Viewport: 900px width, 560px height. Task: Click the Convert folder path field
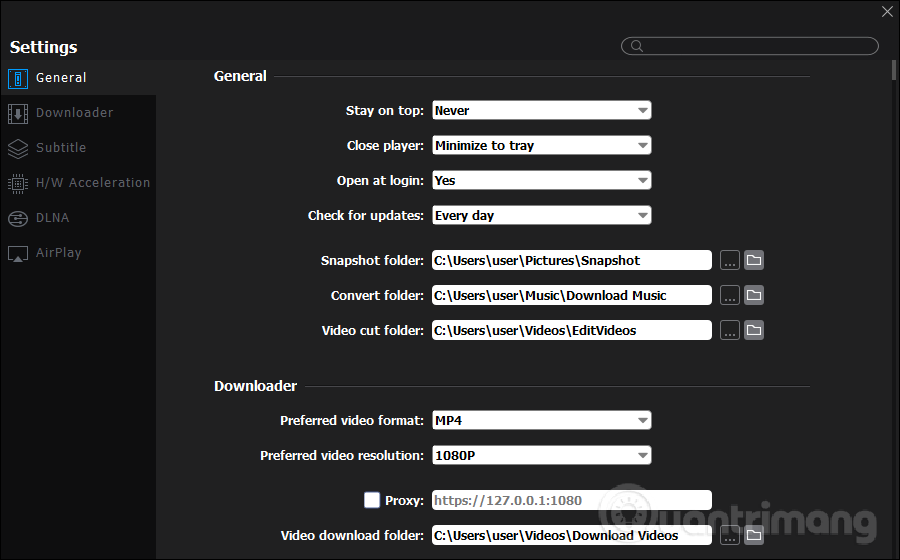[572, 295]
